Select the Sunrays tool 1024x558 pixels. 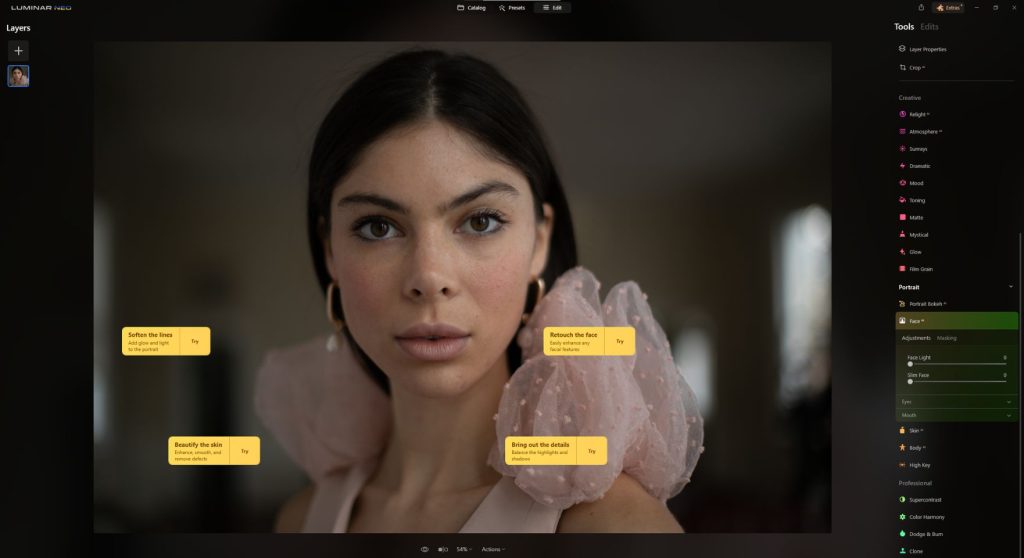[913, 149]
